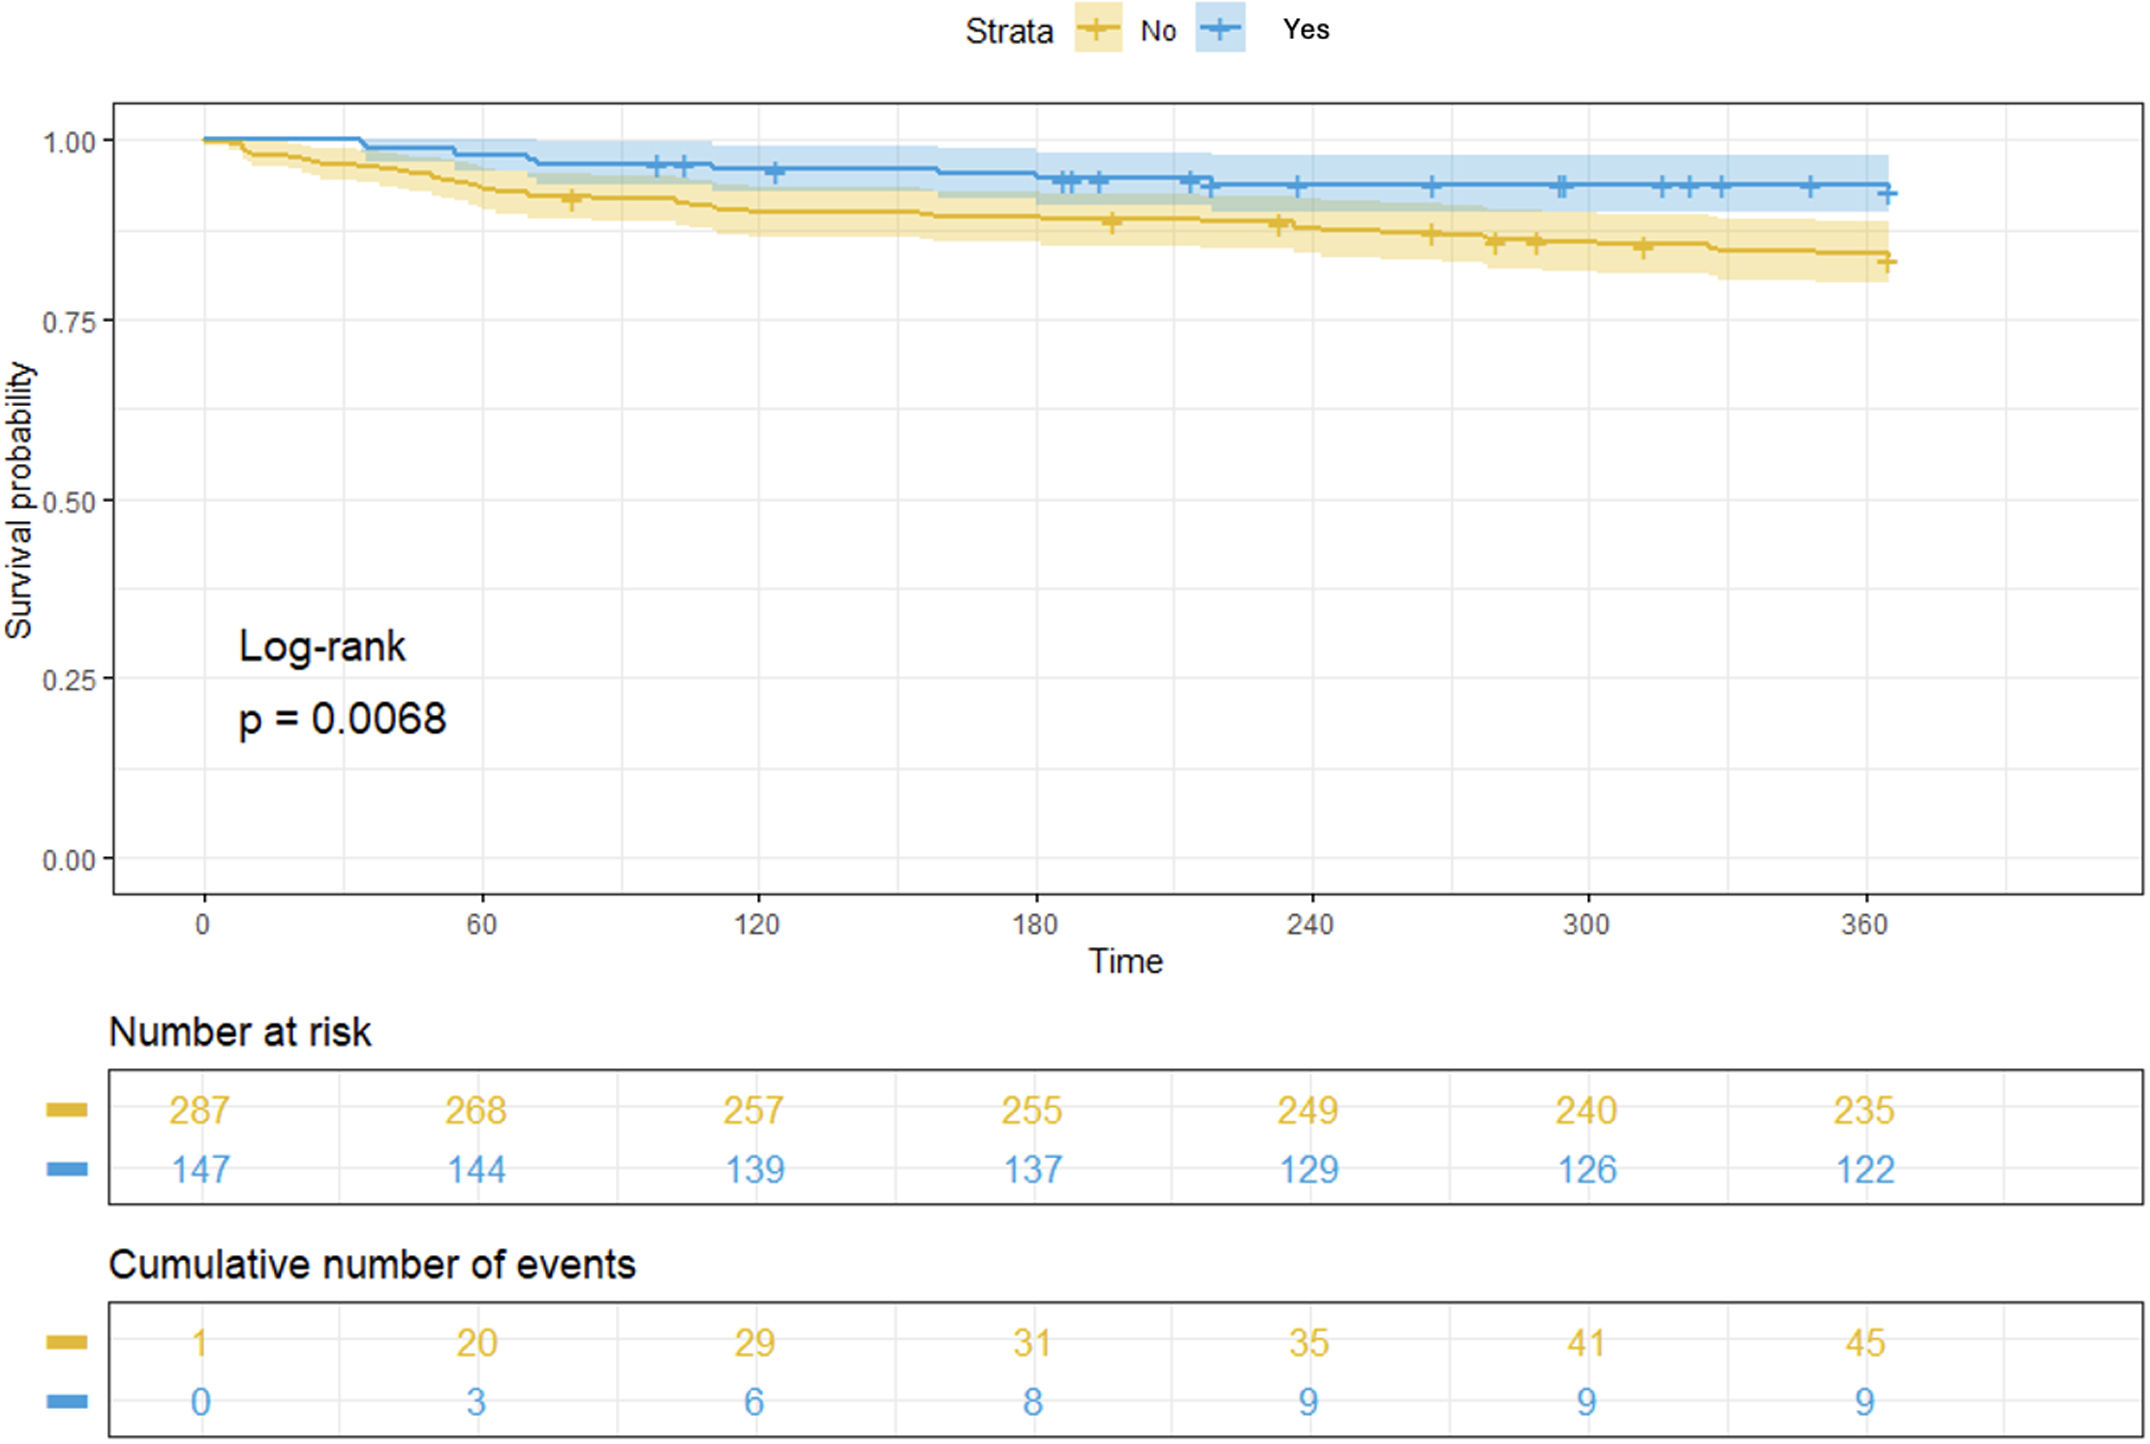Click the 'Strata' legend title
This screenshot has height=1444, width=2150.
[x=1008, y=32]
